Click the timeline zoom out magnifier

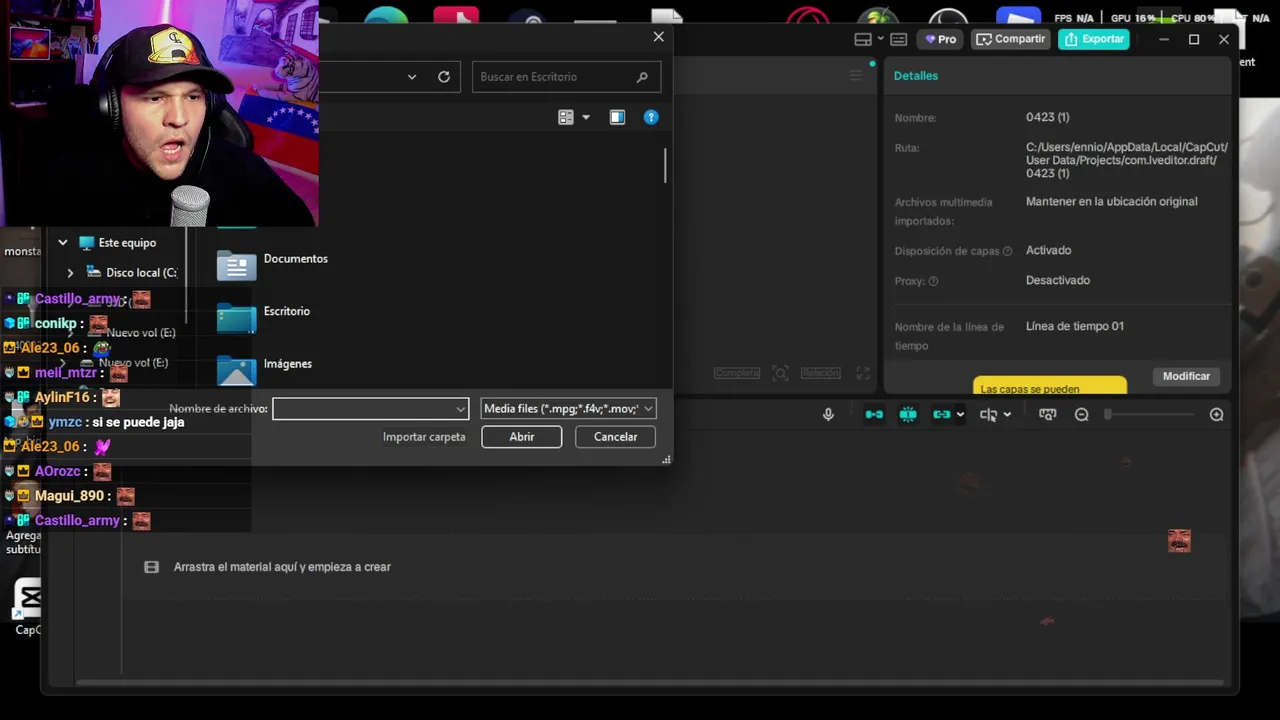point(1081,414)
